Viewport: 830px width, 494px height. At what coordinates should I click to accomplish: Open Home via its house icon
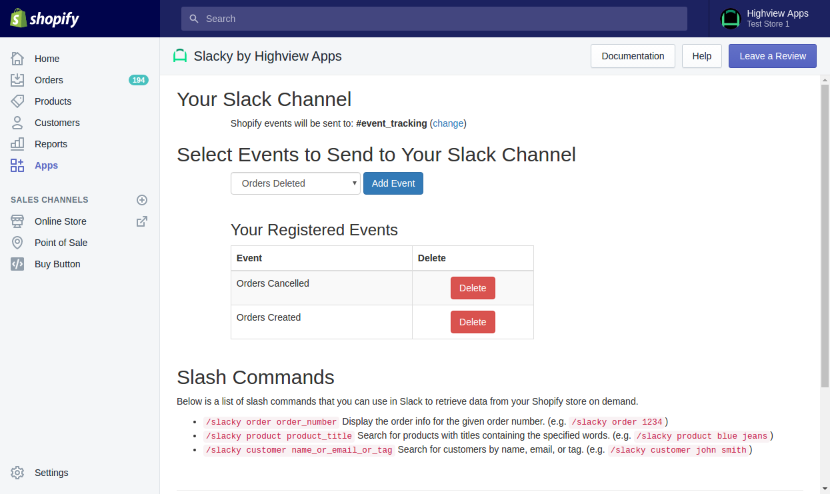click(17, 58)
